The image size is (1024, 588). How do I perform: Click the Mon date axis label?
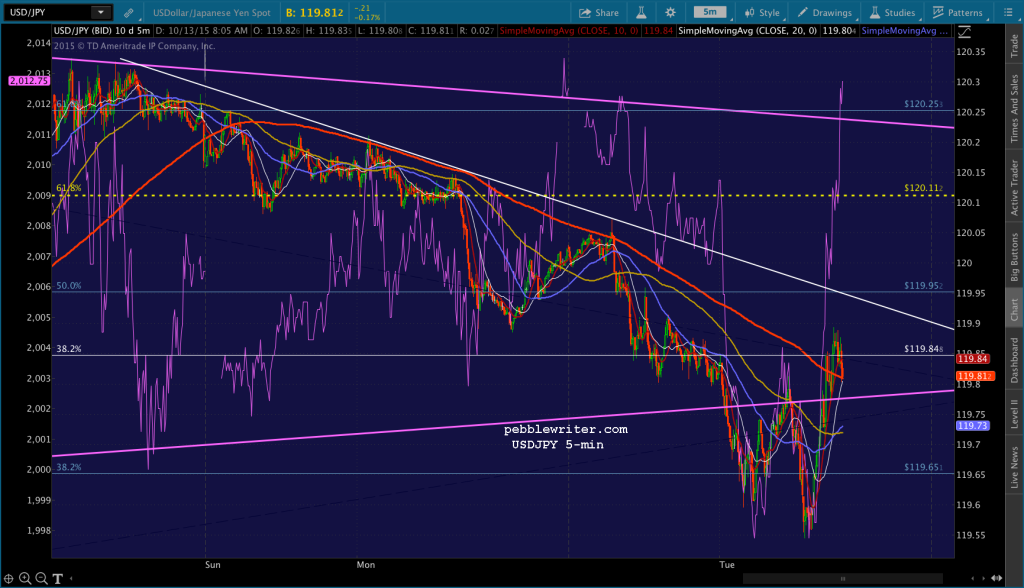pos(366,564)
